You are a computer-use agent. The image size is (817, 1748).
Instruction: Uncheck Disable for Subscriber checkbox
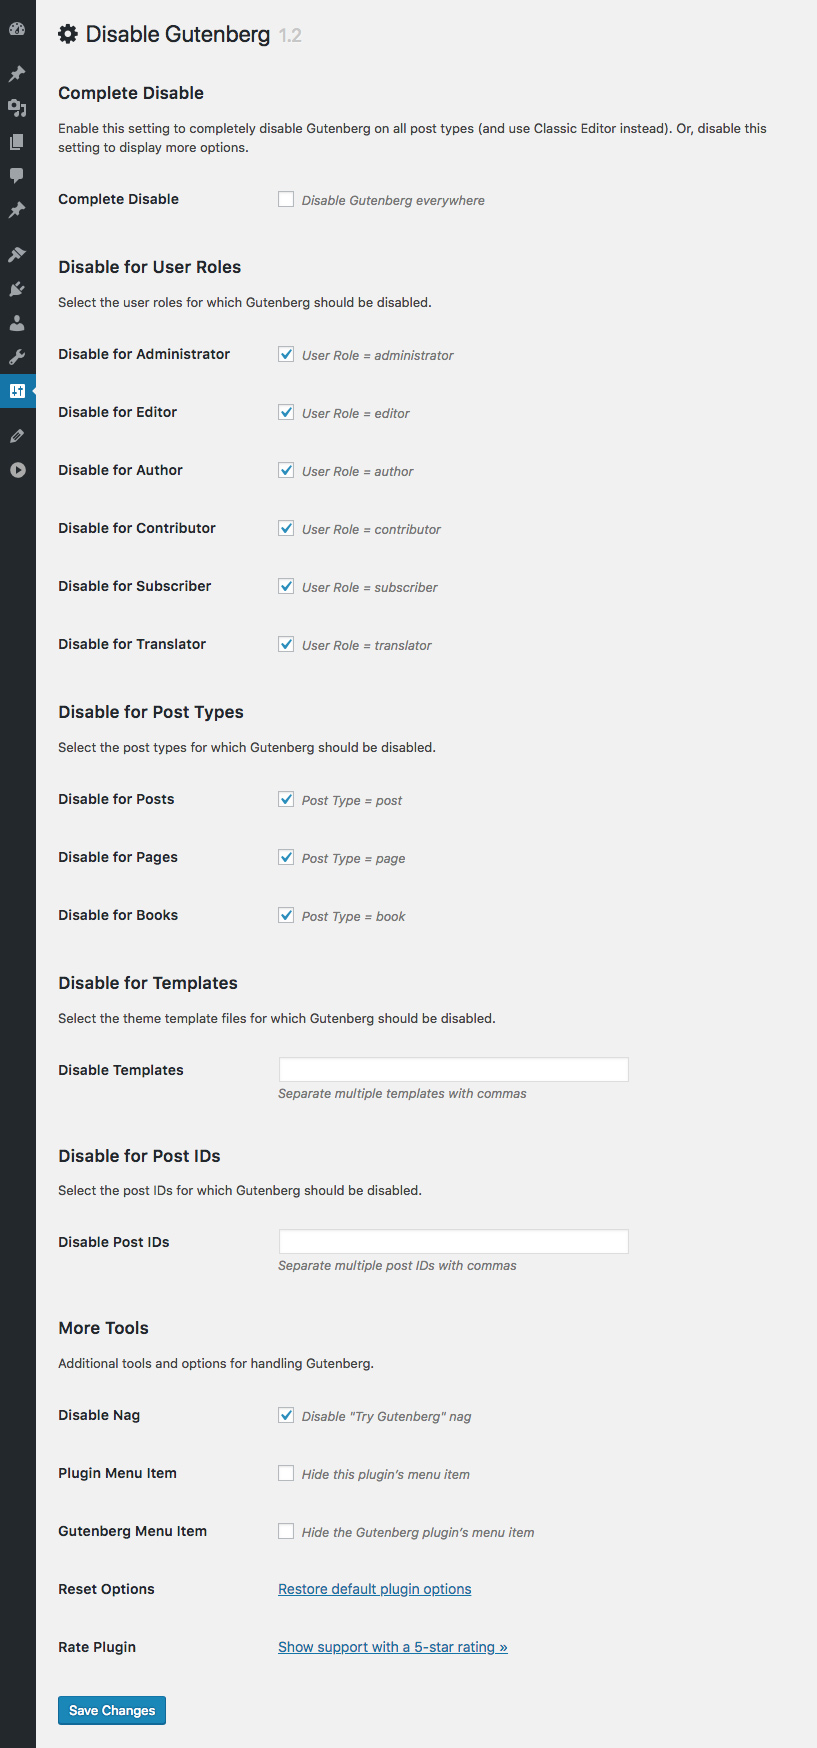pos(286,586)
